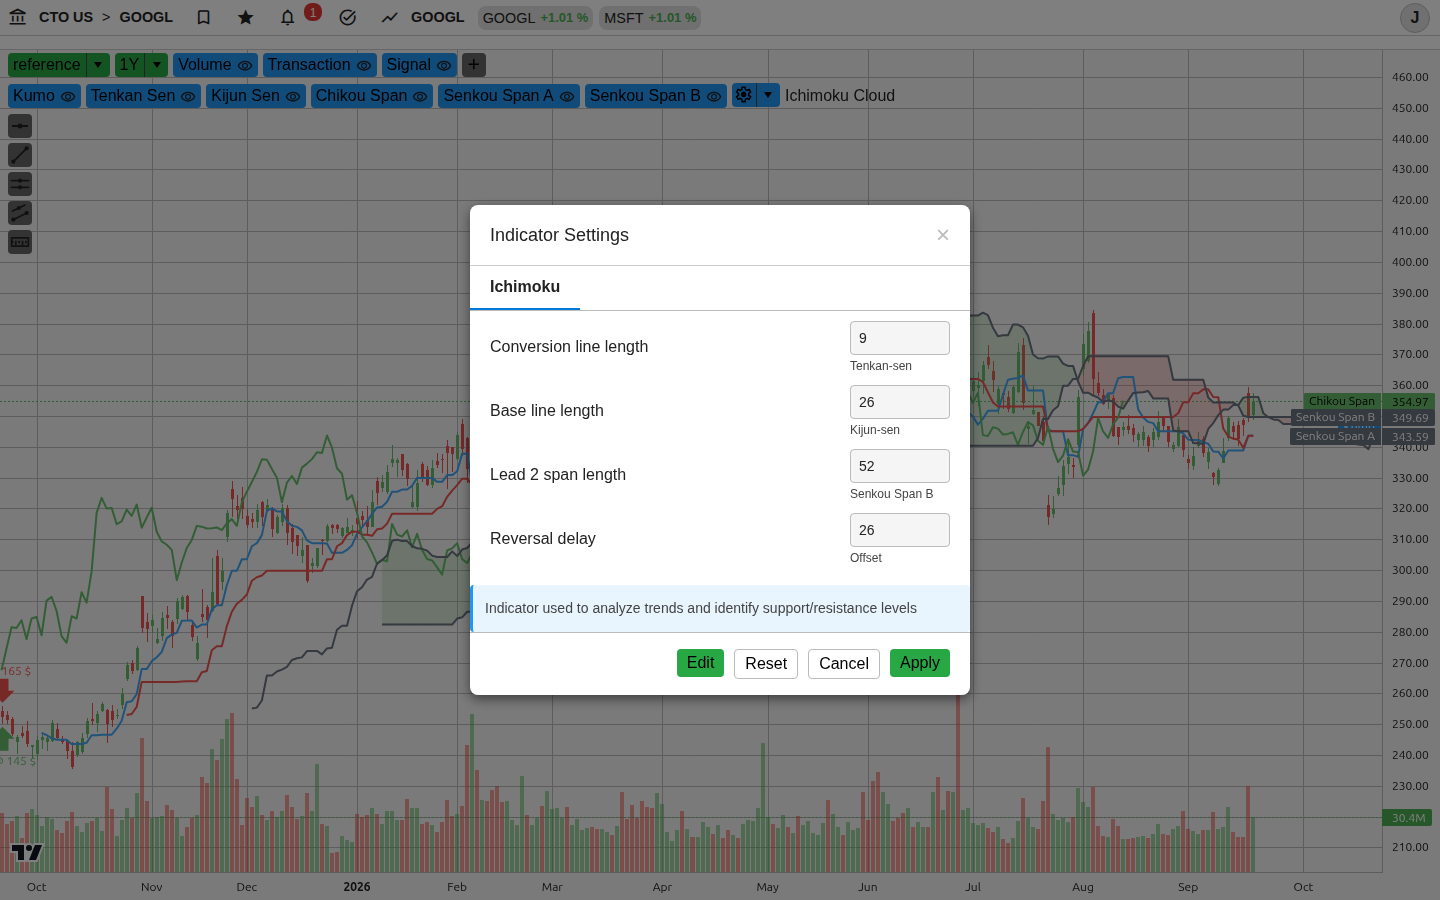1440x900 pixels.
Task: Toggle visibility of Tenkan Sen line
Action: [x=188, y=96]
